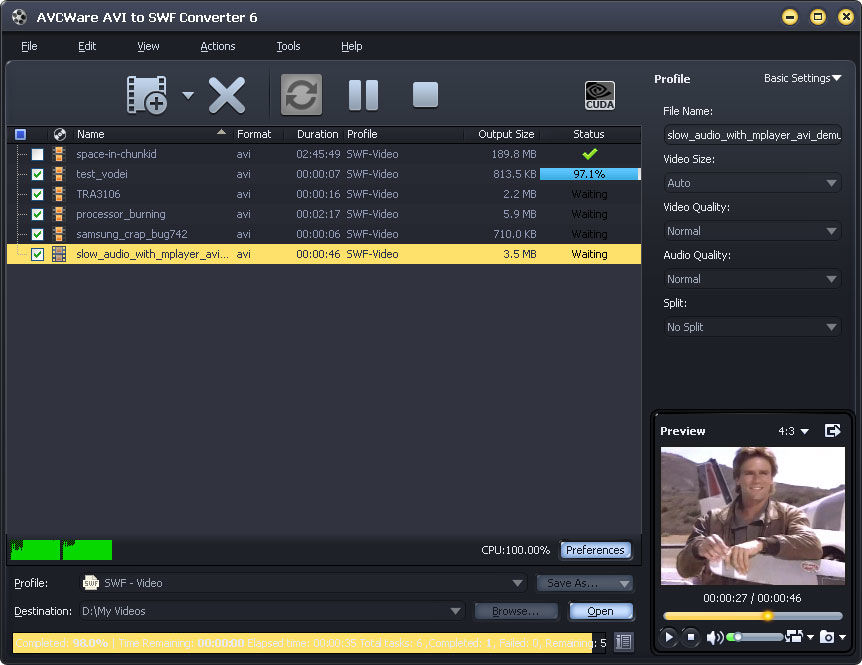Open the Actions menu
Image resolution: width=862 pixels, height=665 pixels.
point(218,46)
